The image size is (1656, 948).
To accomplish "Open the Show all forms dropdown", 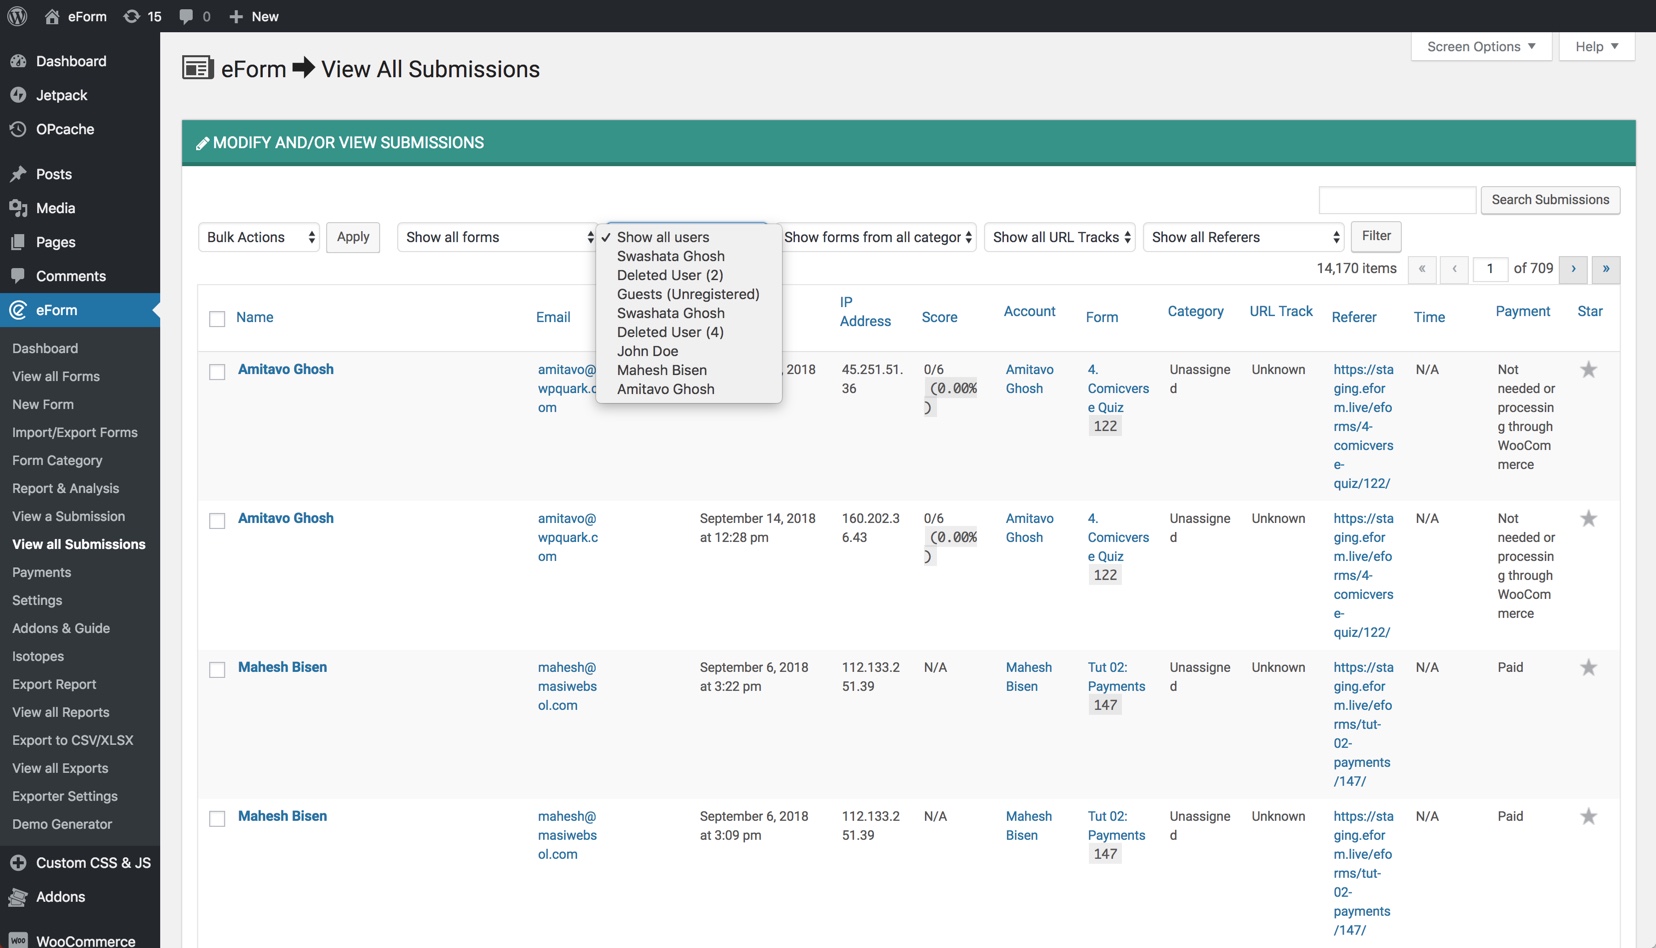I will pos(497,237).
